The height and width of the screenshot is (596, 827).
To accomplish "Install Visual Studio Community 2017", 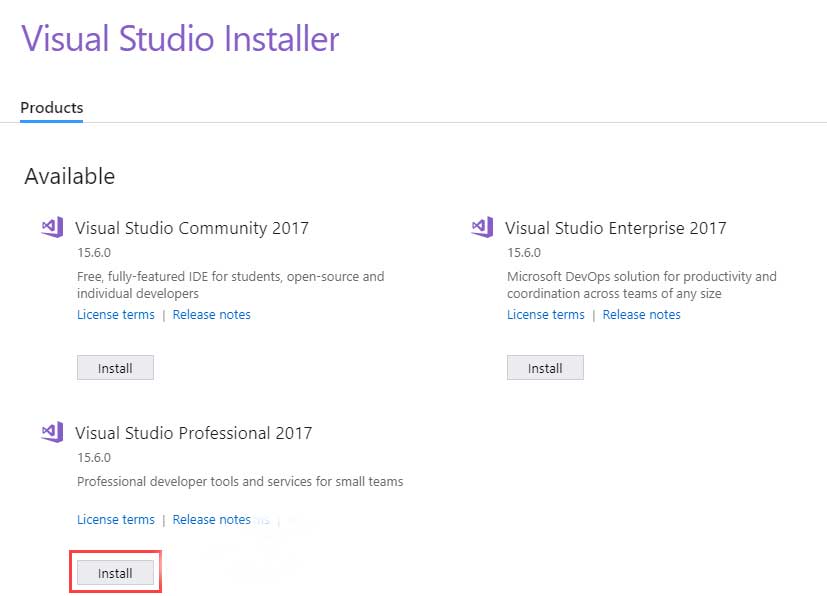I will [115, 367].
